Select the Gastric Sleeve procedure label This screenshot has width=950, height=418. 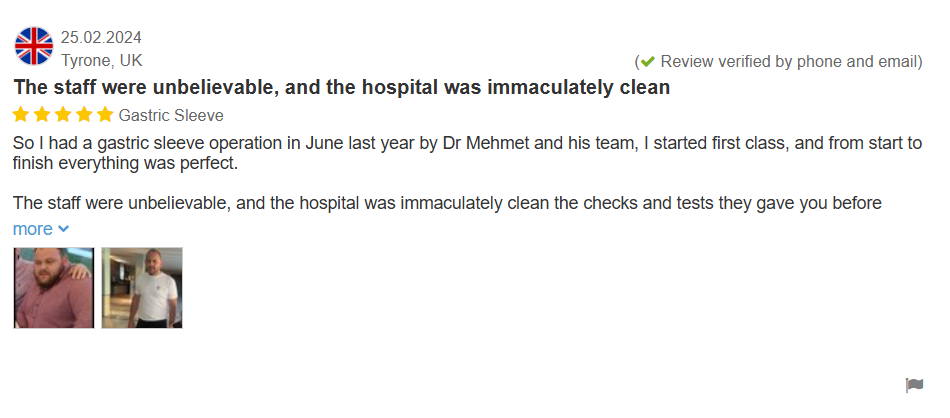171,116
